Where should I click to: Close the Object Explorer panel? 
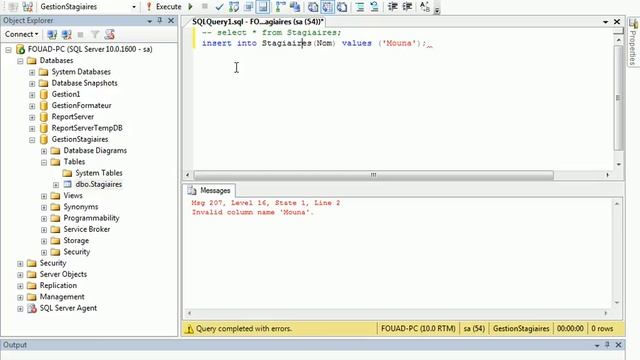tap(171, 20)
